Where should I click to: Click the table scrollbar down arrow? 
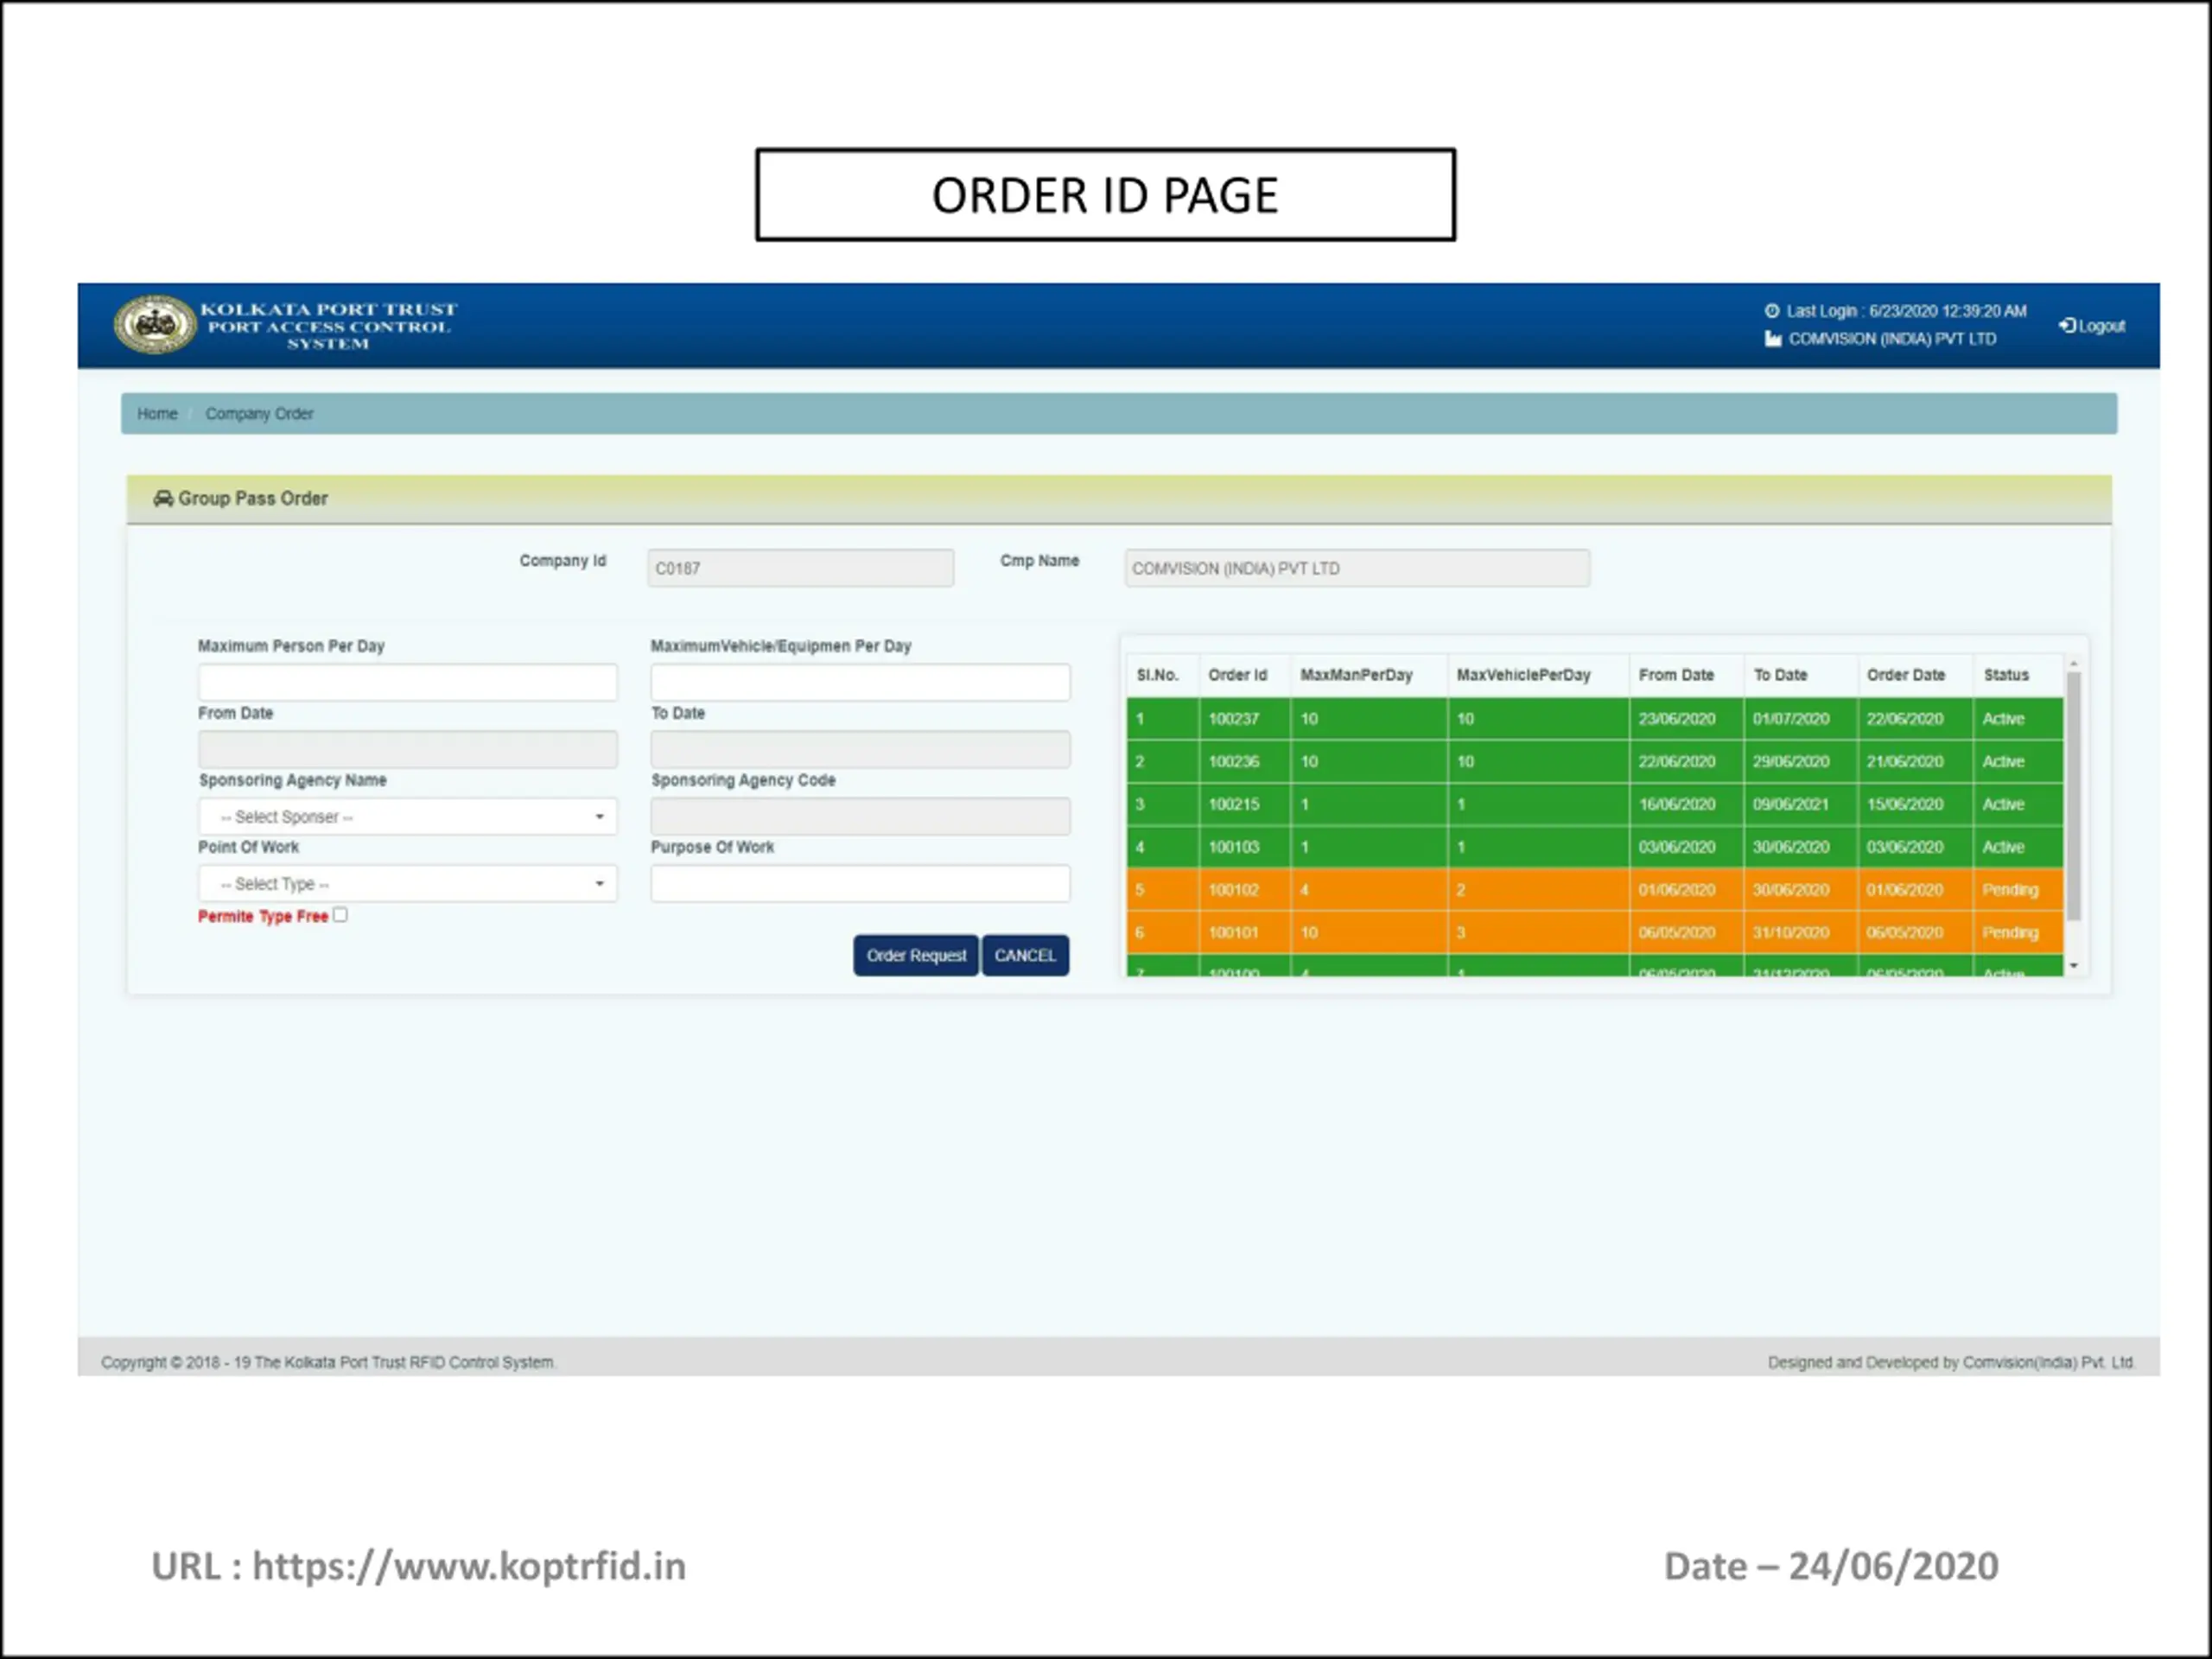pyautogui.click(x=2073, y=965)
